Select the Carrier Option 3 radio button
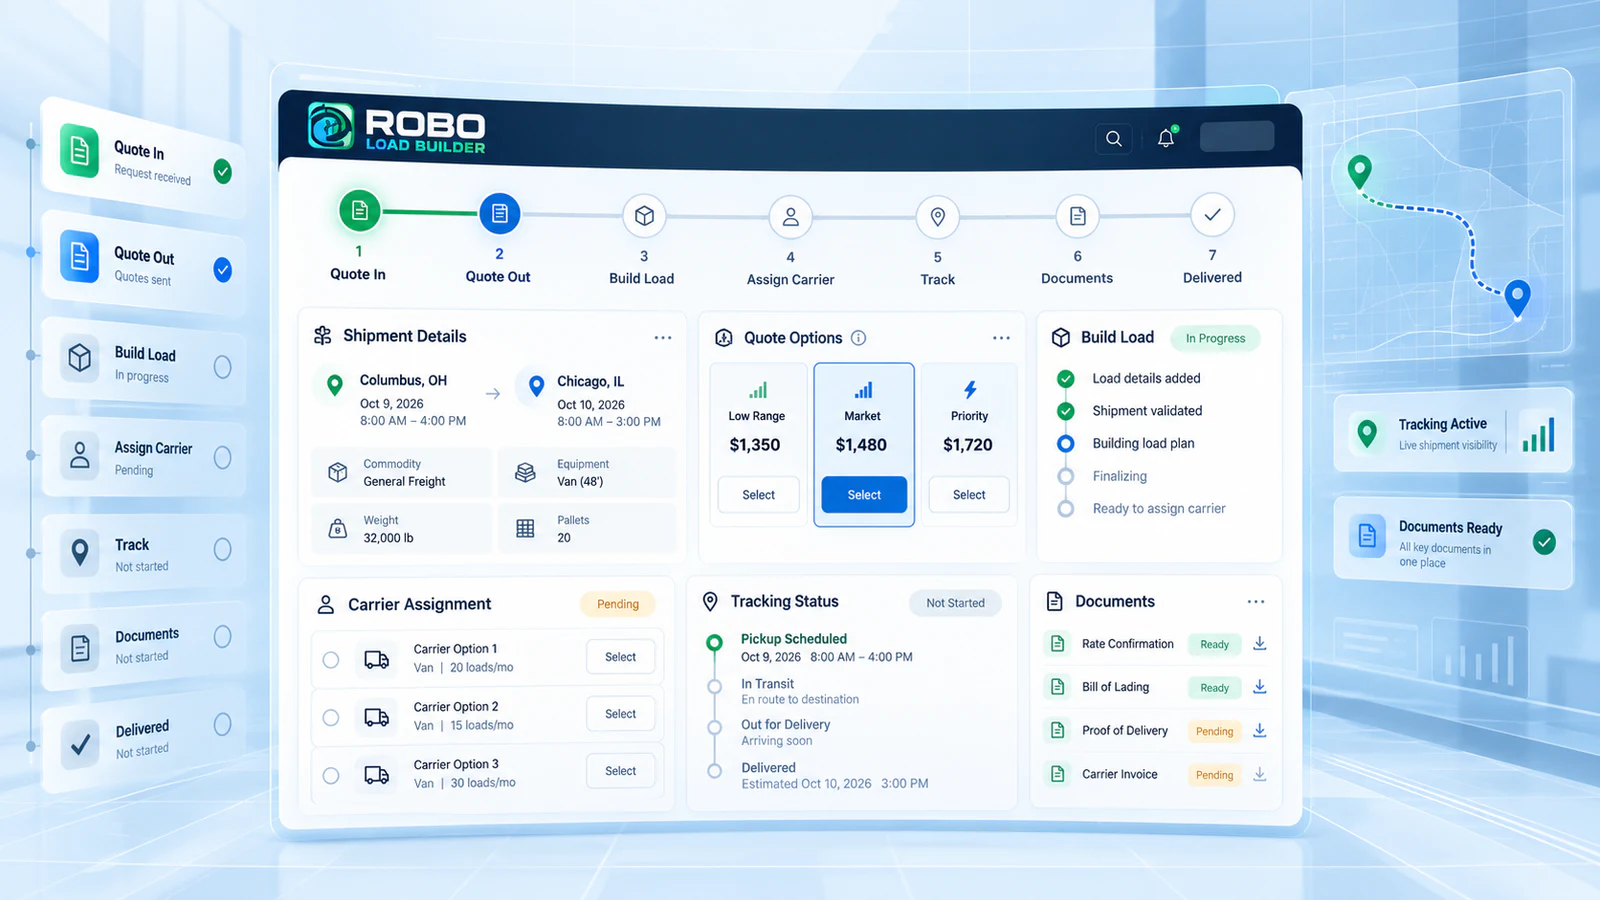Image resolution: width=1600 pixels, height=900 pixels. (331, 775)
